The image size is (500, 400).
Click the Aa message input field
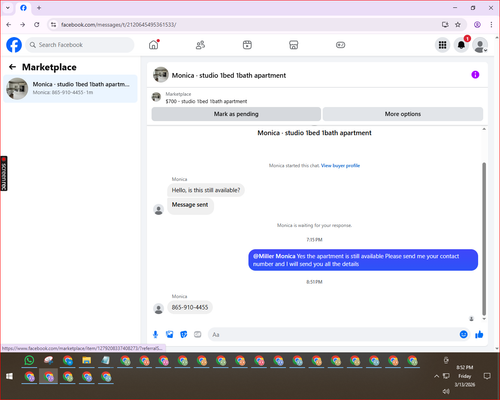tap(333, 334)
